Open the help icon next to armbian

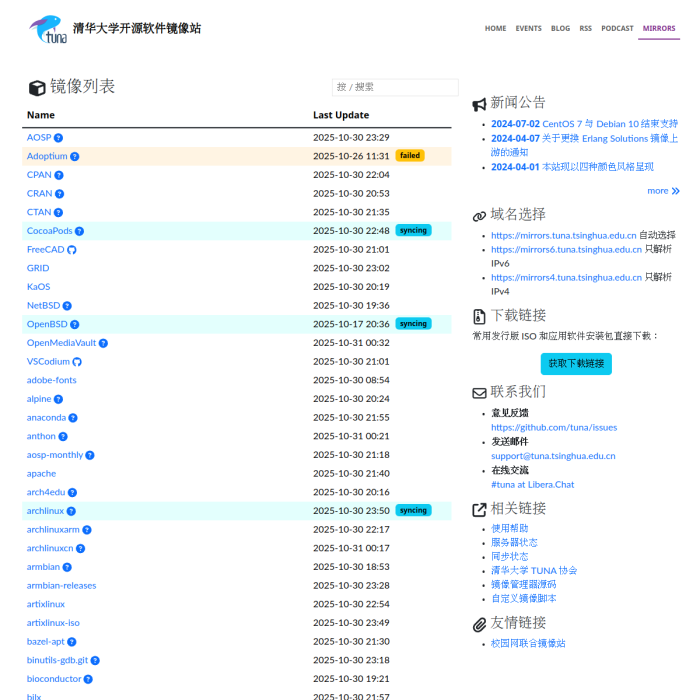click(x=67, y=567)
